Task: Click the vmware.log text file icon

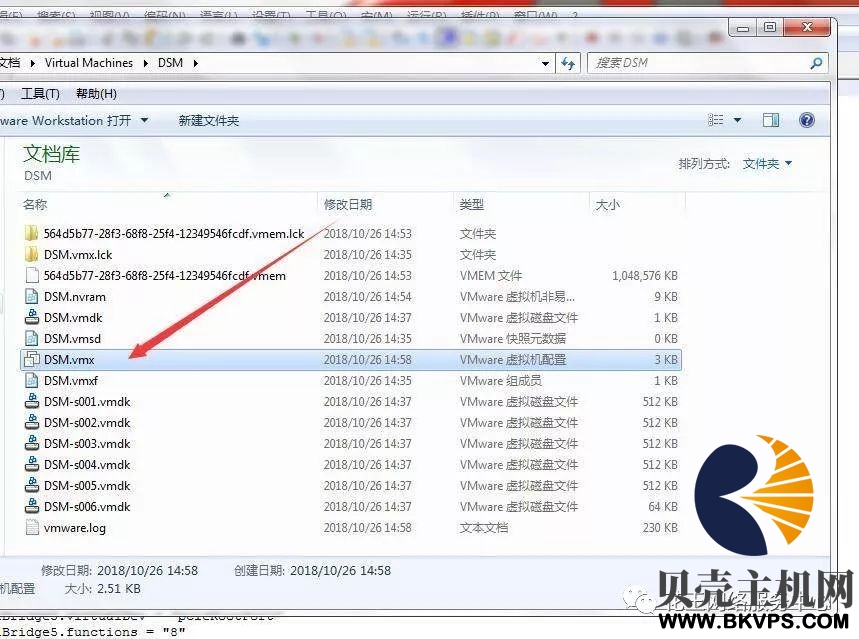Action: tap(32, 528)
